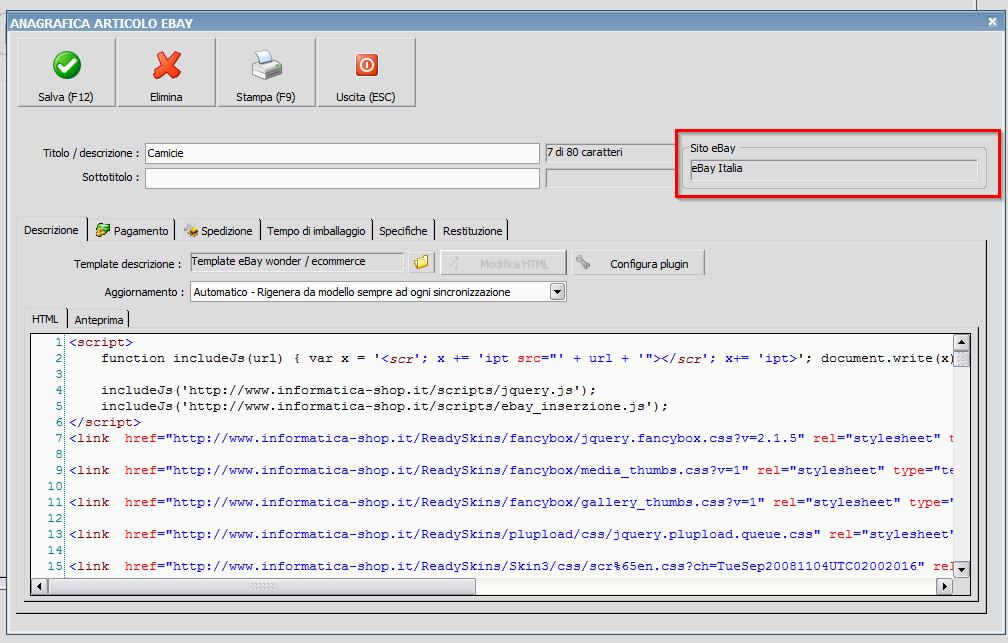This screenshot has height=643, width=1008.
Task: Click the red power Uscita (ESC) icon
Action: [x=366, y=66]
